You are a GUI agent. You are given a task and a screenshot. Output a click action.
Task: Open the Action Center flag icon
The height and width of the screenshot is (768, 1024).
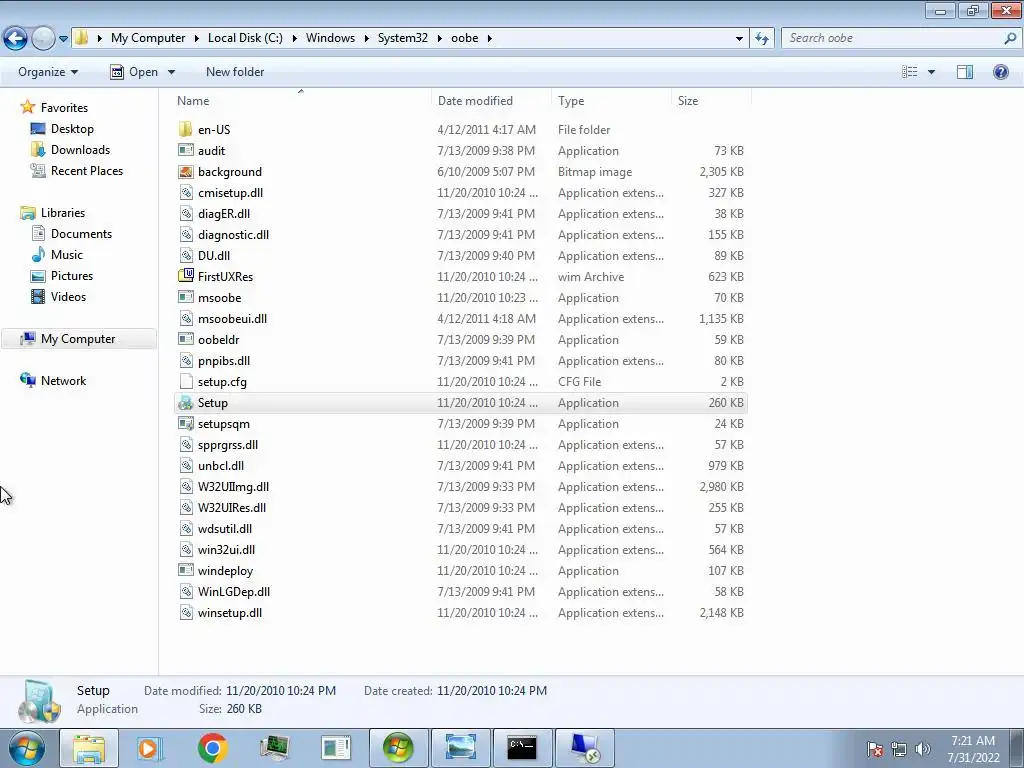(x=875, y=749)
